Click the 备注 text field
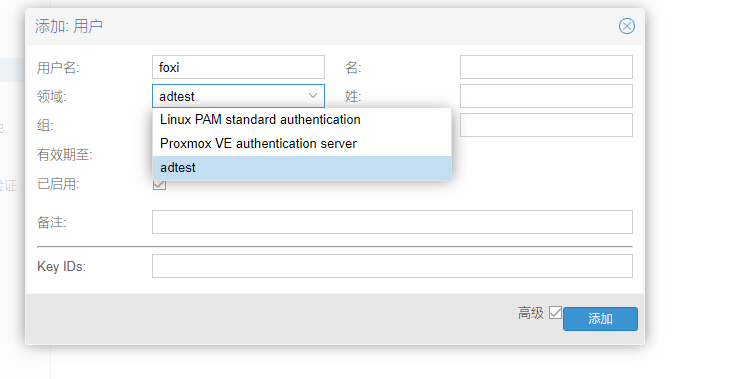 pos(392,222)
